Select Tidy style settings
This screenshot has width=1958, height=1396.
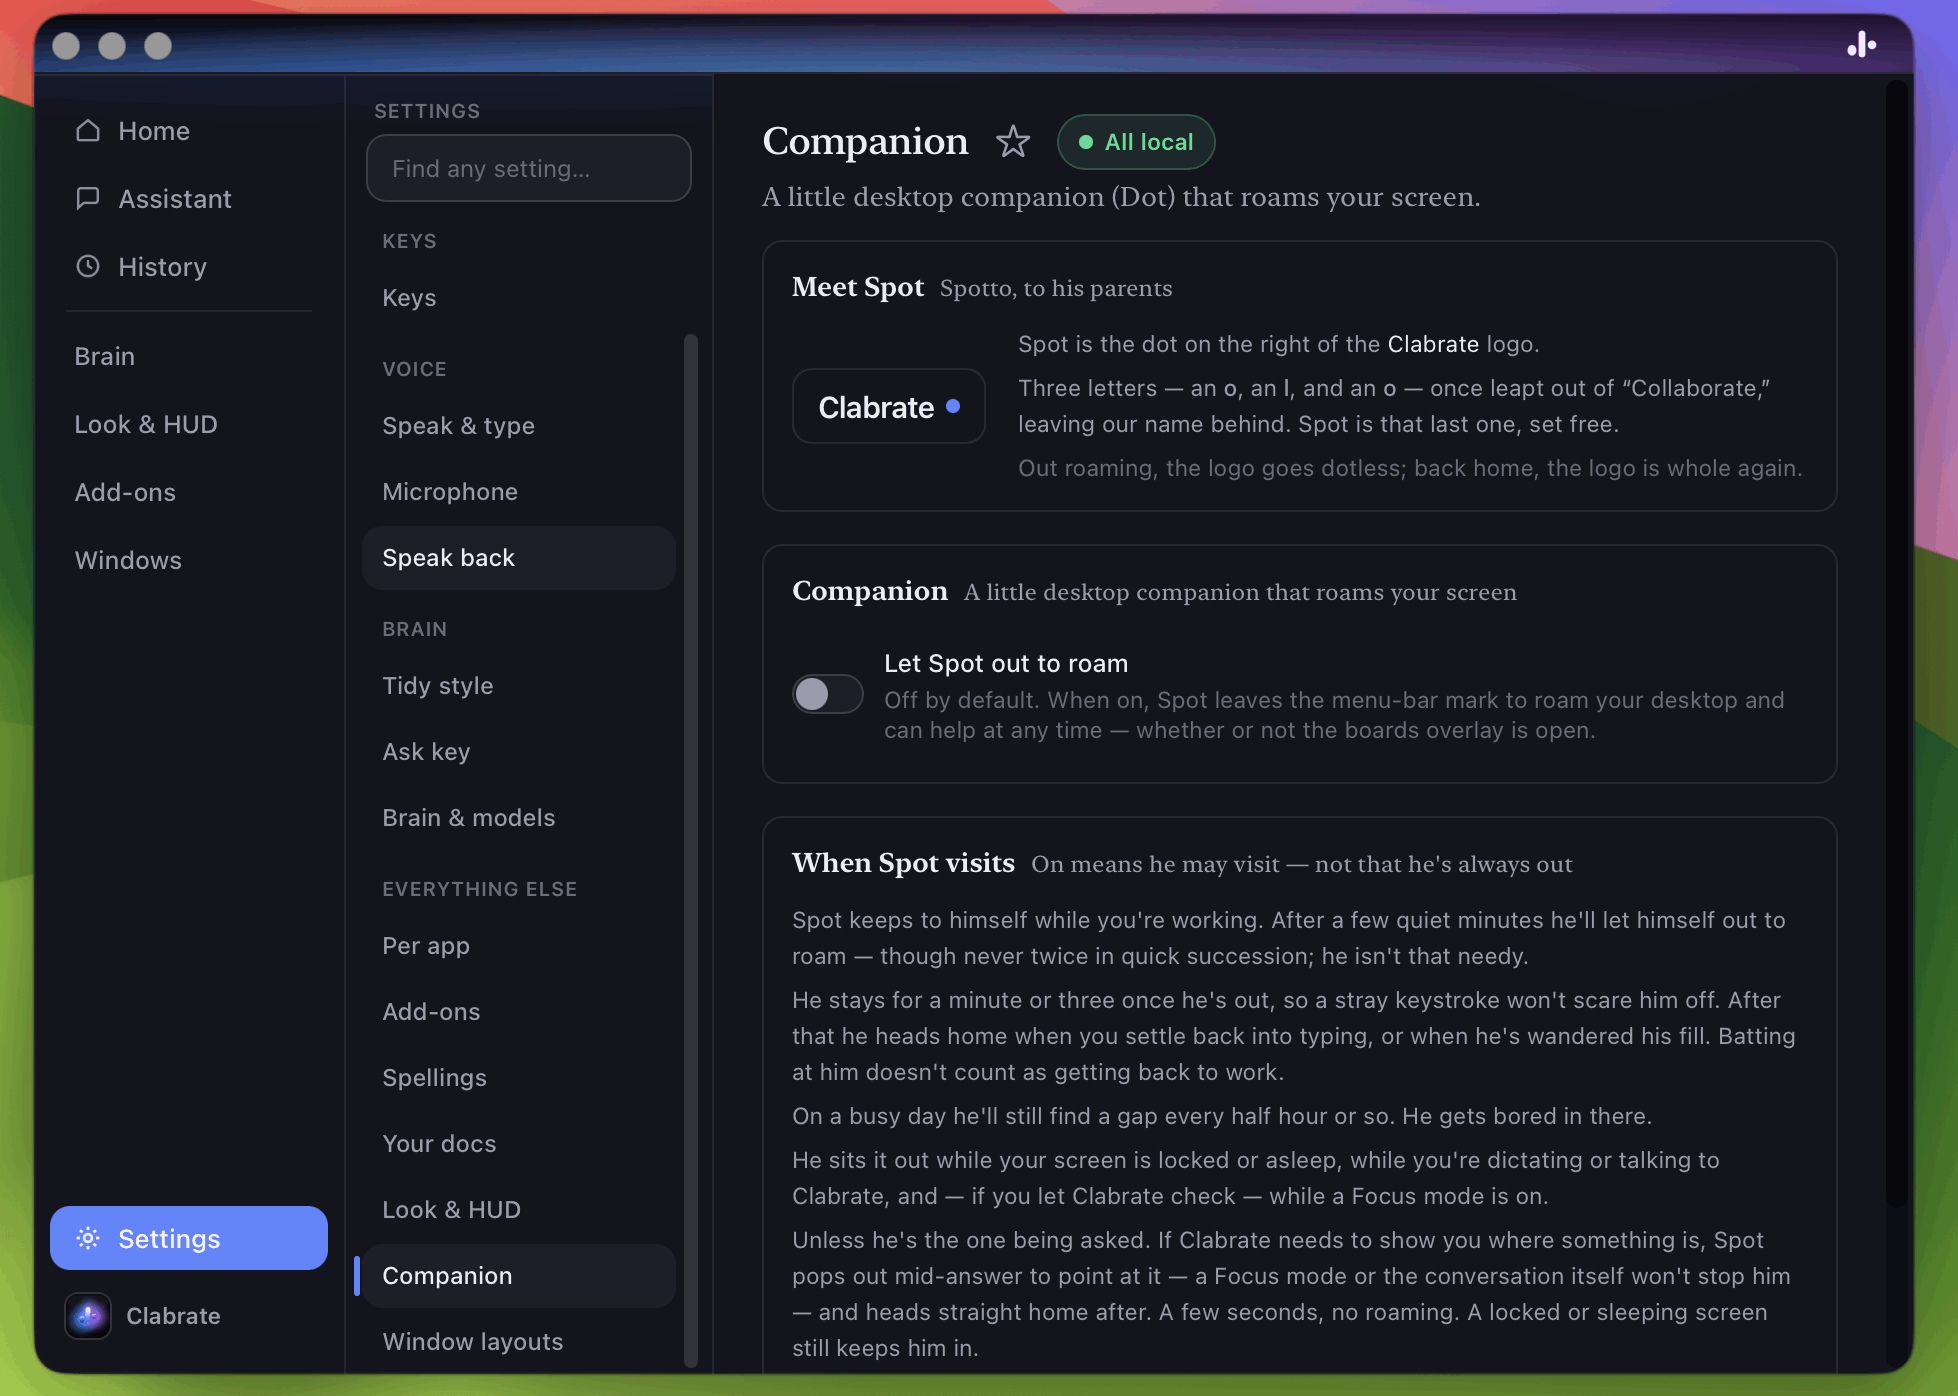(519, 686)
